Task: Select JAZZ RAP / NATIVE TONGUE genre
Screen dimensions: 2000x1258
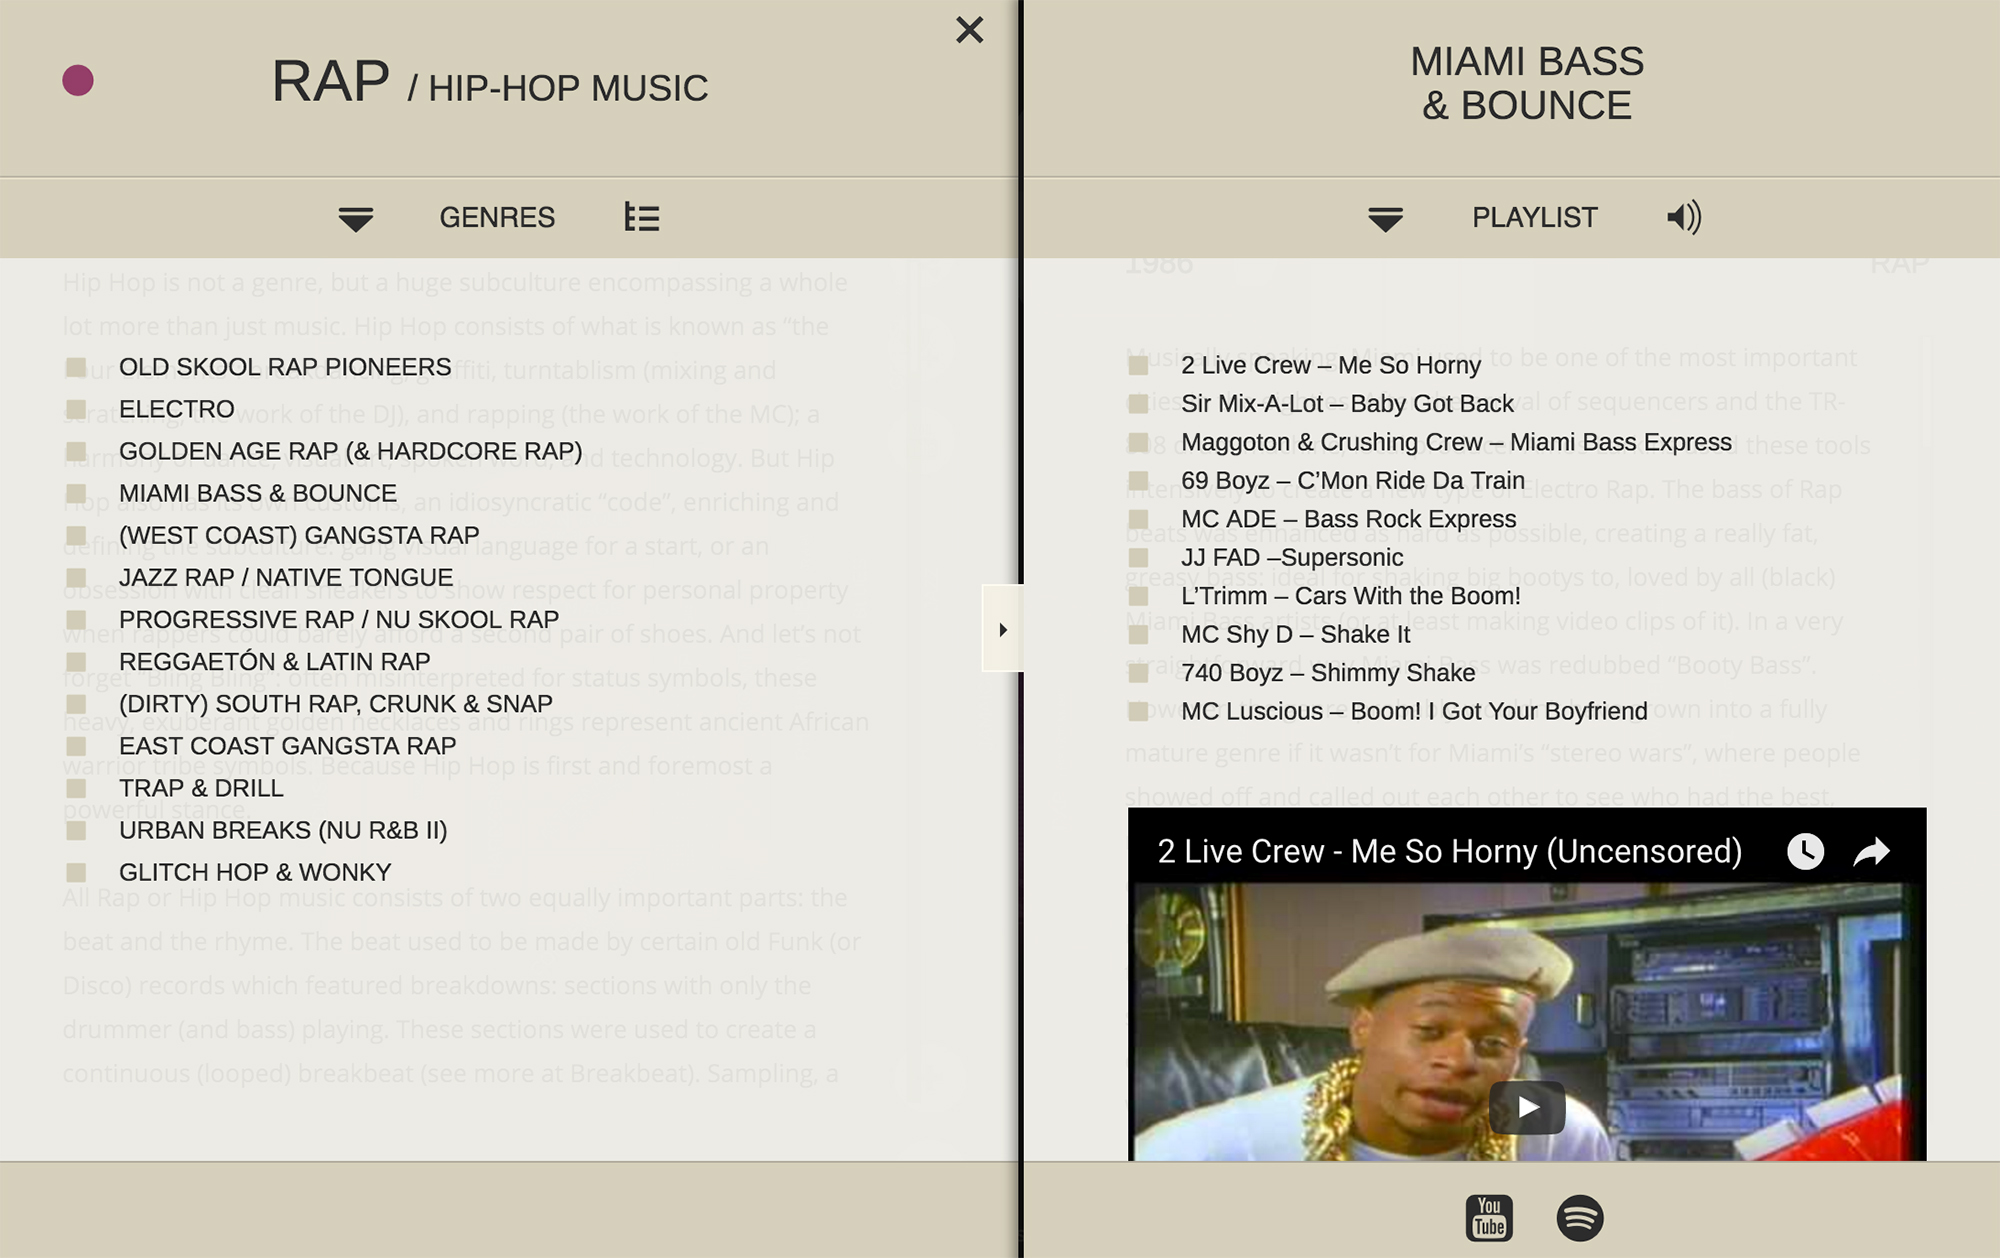Action: tap(286, 577)
